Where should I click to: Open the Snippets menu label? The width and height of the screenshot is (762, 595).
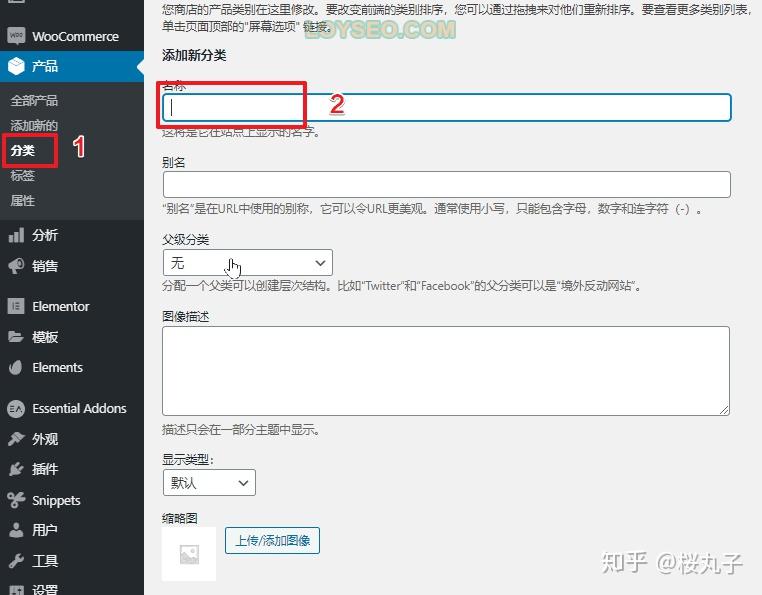tap(56, 500)
